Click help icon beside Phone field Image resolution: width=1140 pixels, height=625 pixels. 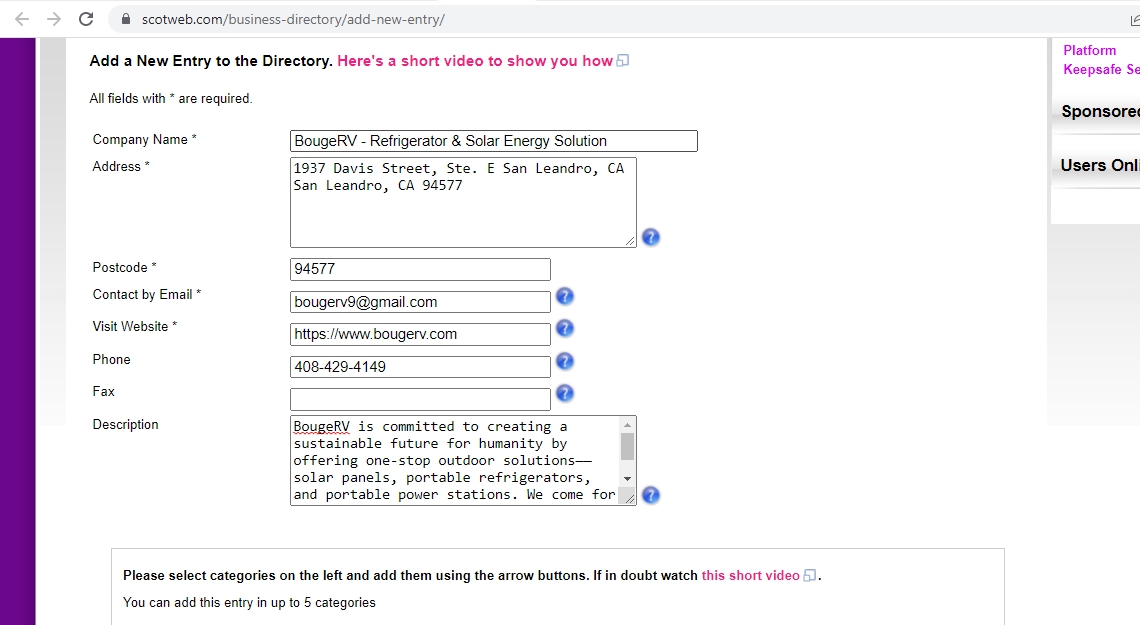click(564, 361)
